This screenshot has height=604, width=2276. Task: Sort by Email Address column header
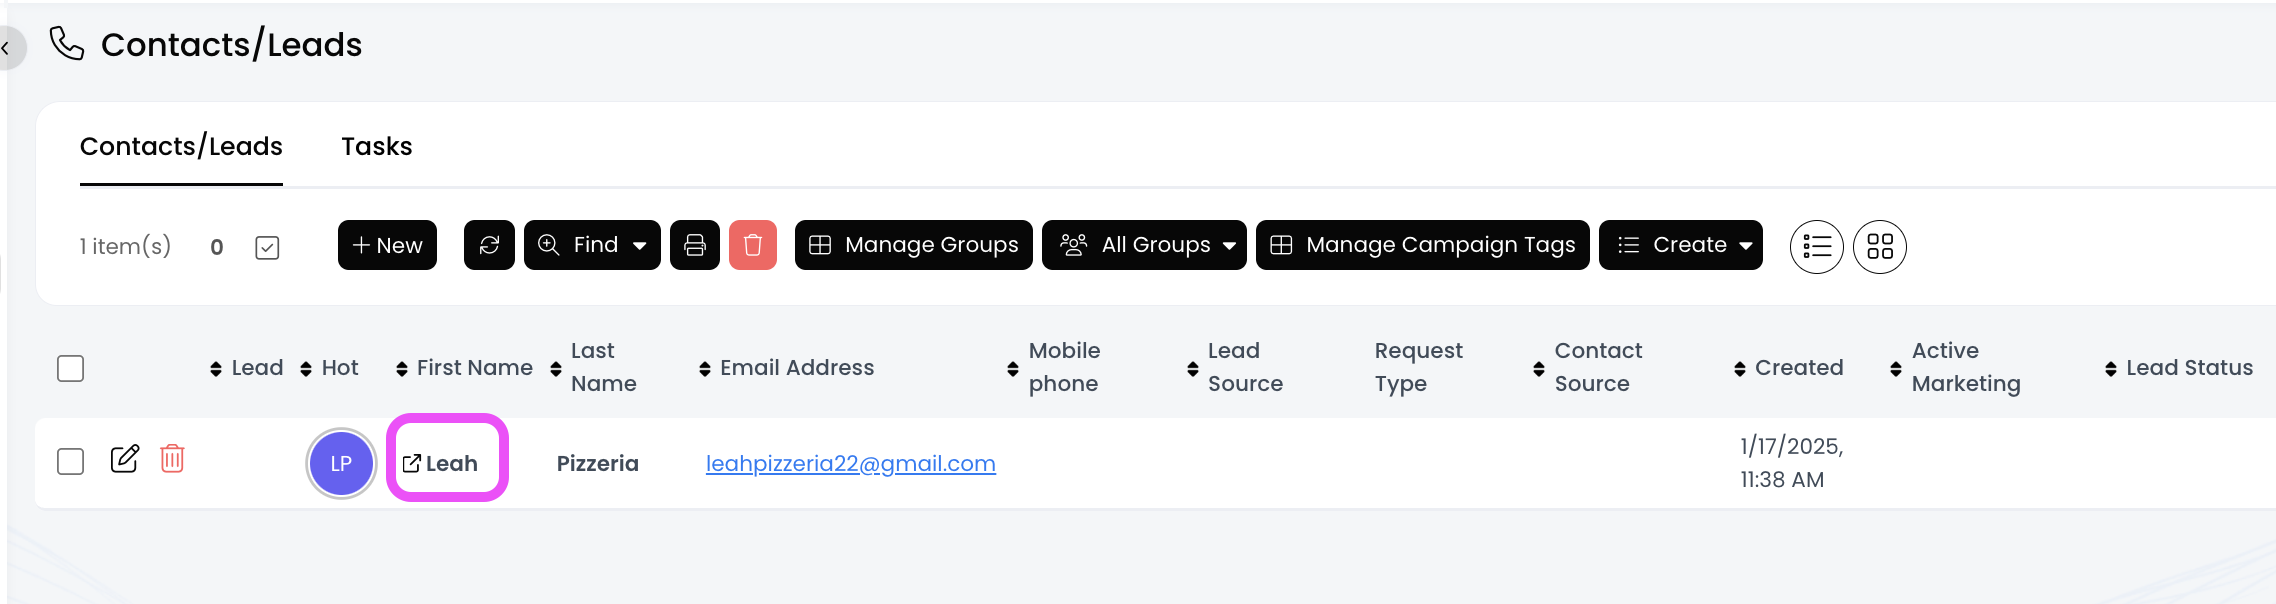(796, 368)
